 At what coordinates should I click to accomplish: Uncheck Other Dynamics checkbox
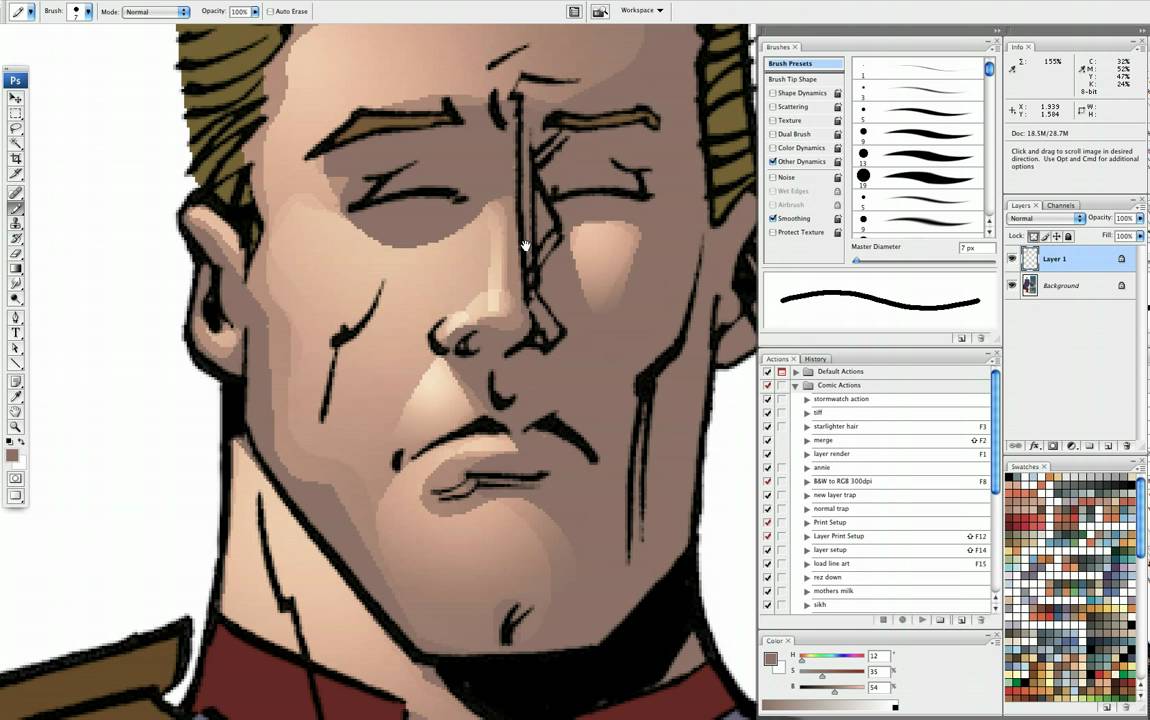pyautogui.click(x=772, y=161)
